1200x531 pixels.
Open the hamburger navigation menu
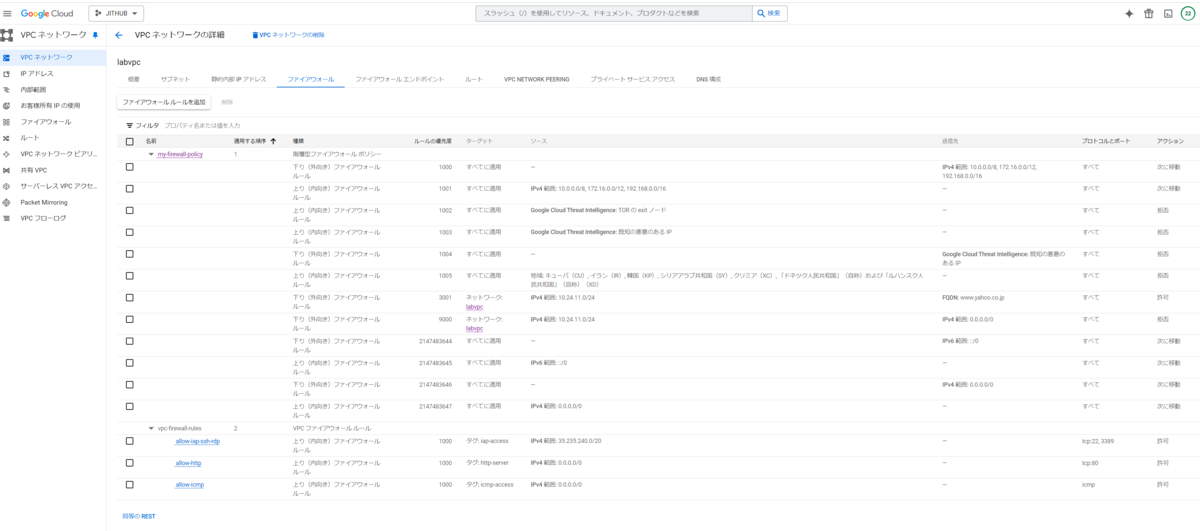(x=8, y=13)
